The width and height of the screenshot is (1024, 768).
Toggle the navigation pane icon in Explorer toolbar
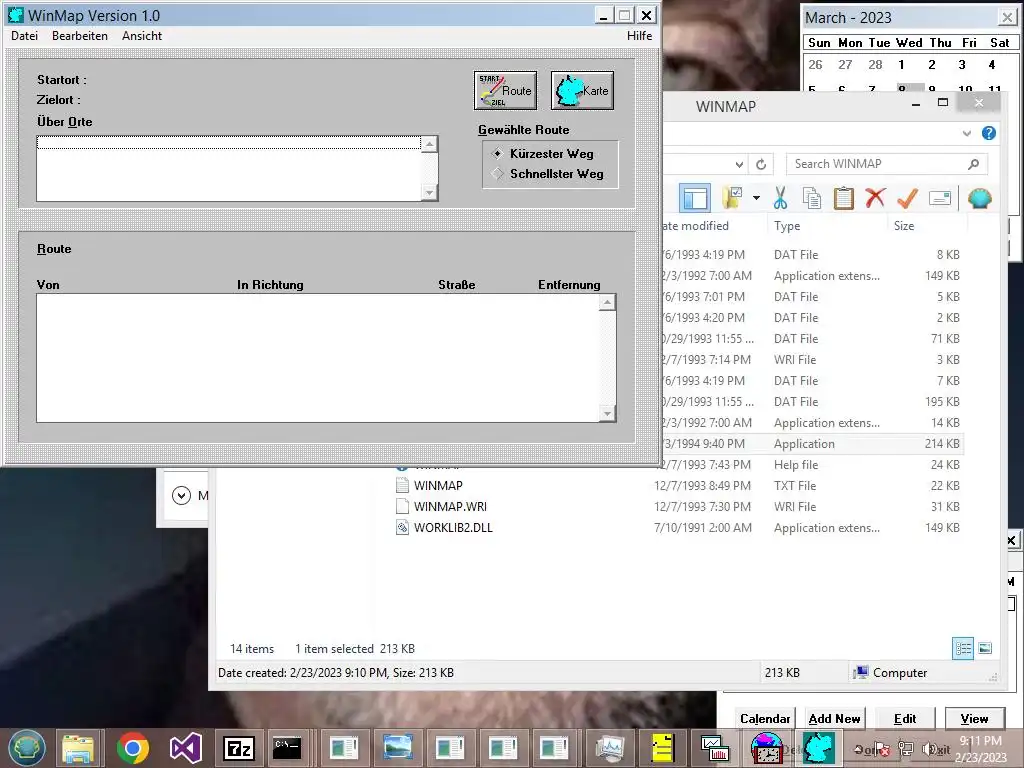pos(695,198)
